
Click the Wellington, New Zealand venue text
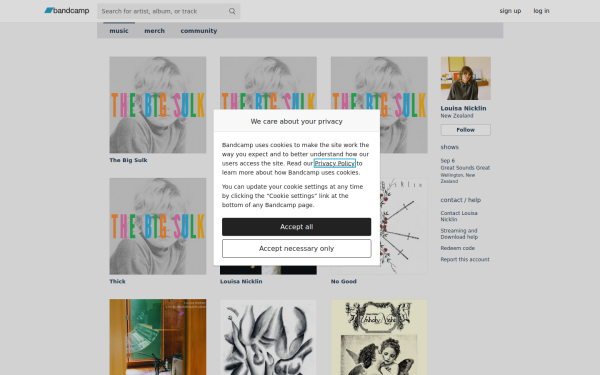[458, 178]
